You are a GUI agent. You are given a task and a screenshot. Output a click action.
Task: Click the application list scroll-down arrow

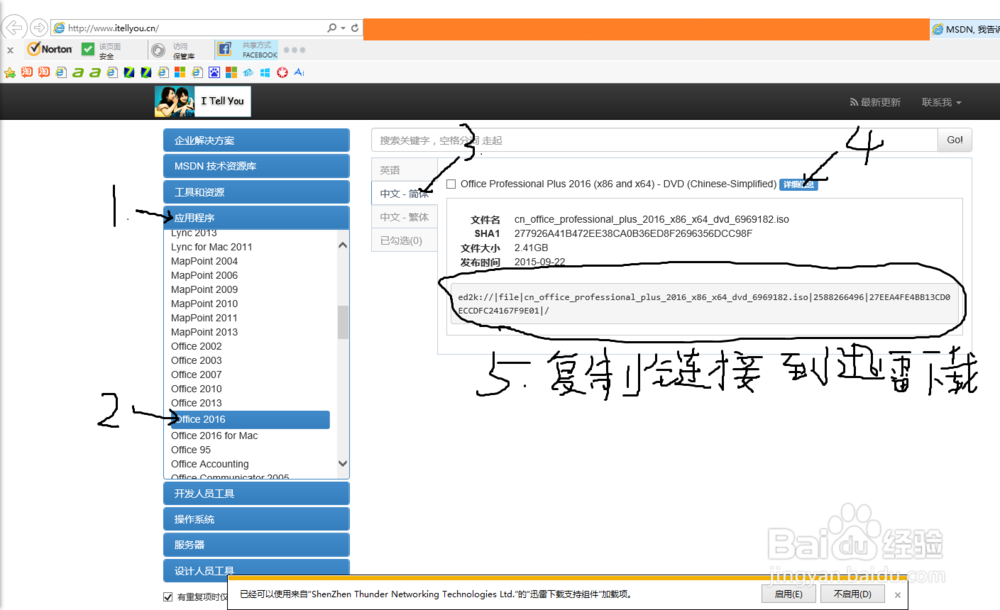[x=342, y=463]
